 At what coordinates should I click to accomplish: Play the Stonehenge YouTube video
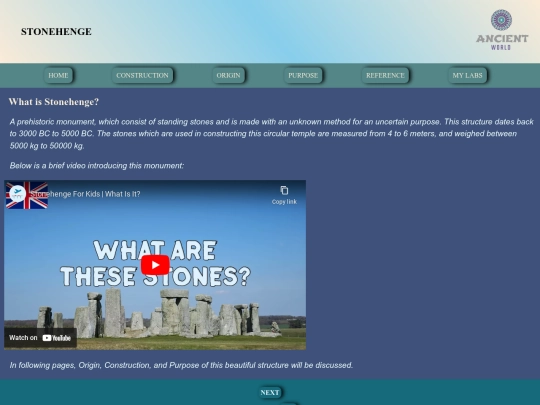click(x=155, y=265)
